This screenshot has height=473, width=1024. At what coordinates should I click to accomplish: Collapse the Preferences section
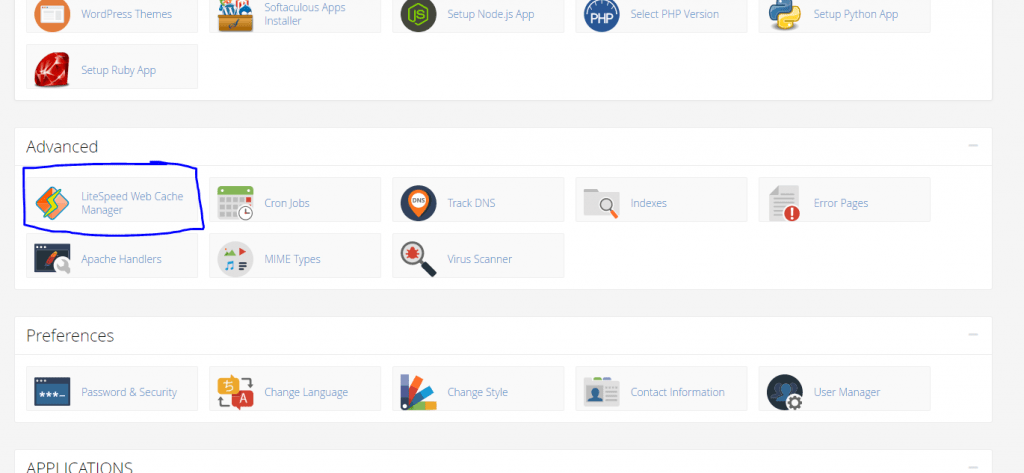coord(973,335)
